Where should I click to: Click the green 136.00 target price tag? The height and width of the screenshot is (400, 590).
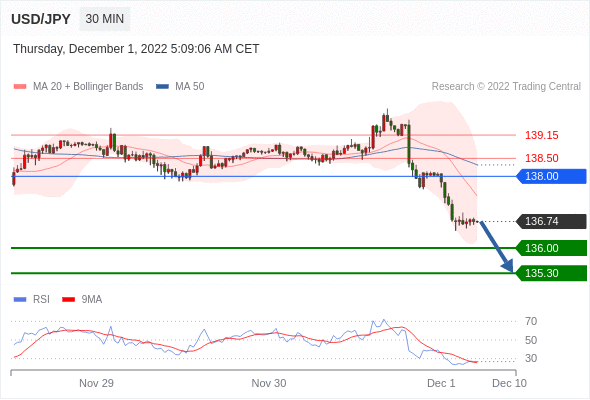(551, 248)
